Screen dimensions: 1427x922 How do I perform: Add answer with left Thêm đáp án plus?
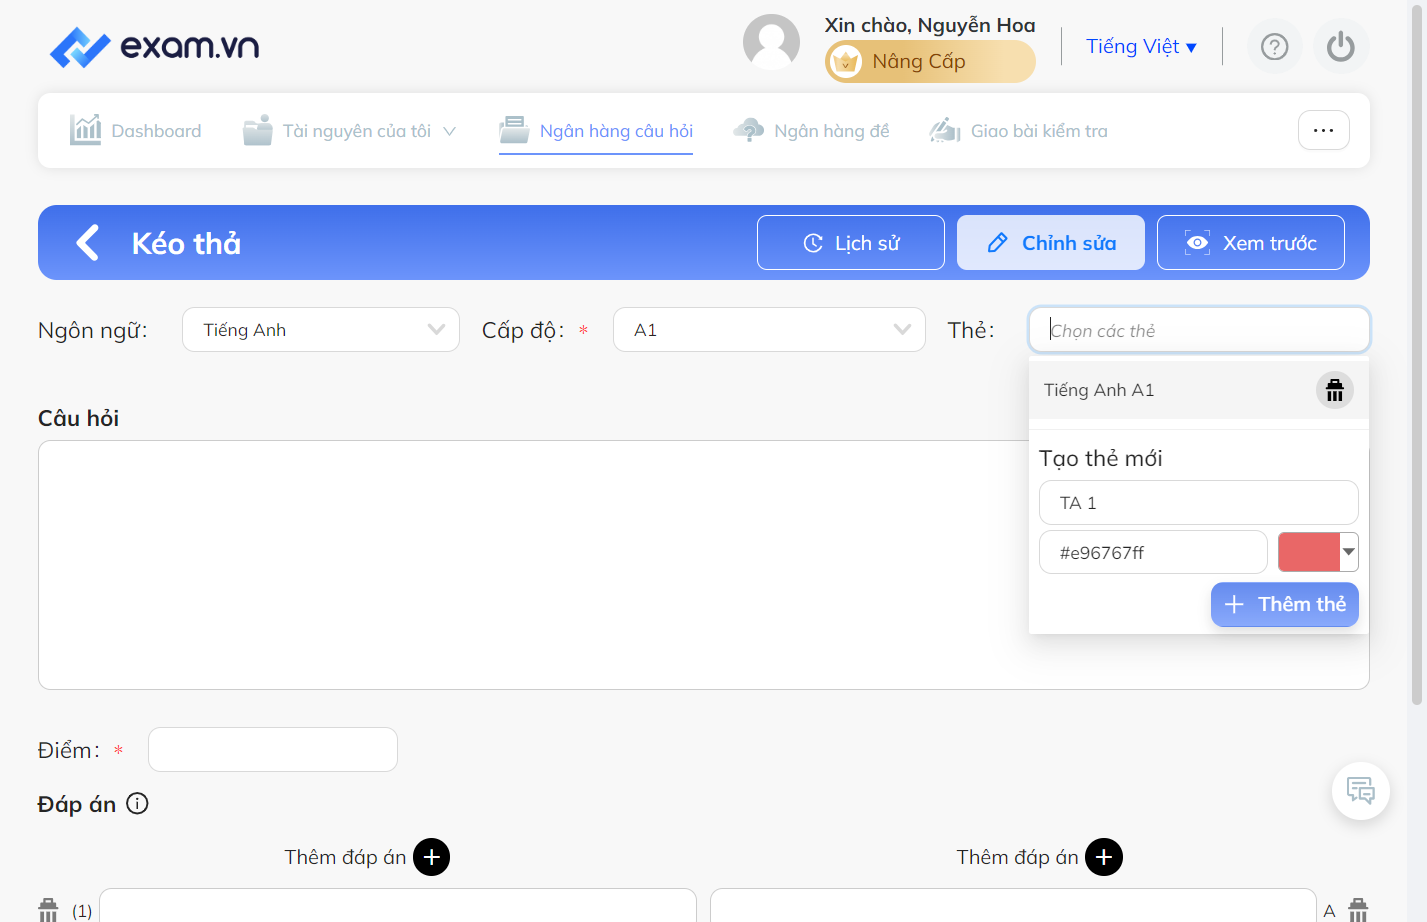point(431,857)
